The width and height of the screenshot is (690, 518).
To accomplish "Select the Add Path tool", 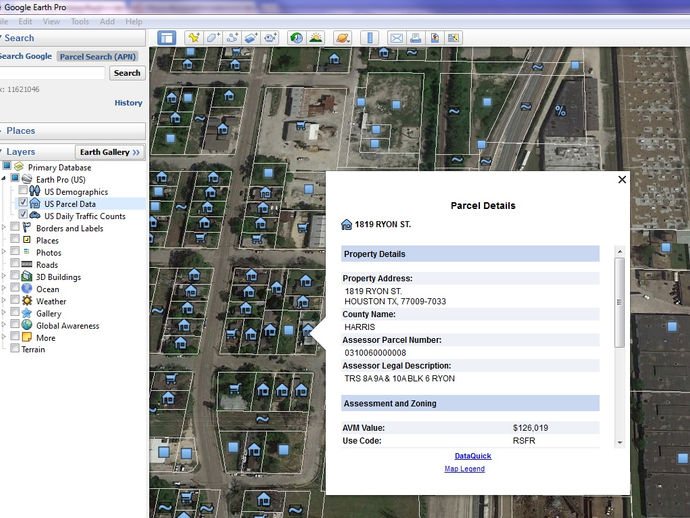I will click(x=232, y=38).
